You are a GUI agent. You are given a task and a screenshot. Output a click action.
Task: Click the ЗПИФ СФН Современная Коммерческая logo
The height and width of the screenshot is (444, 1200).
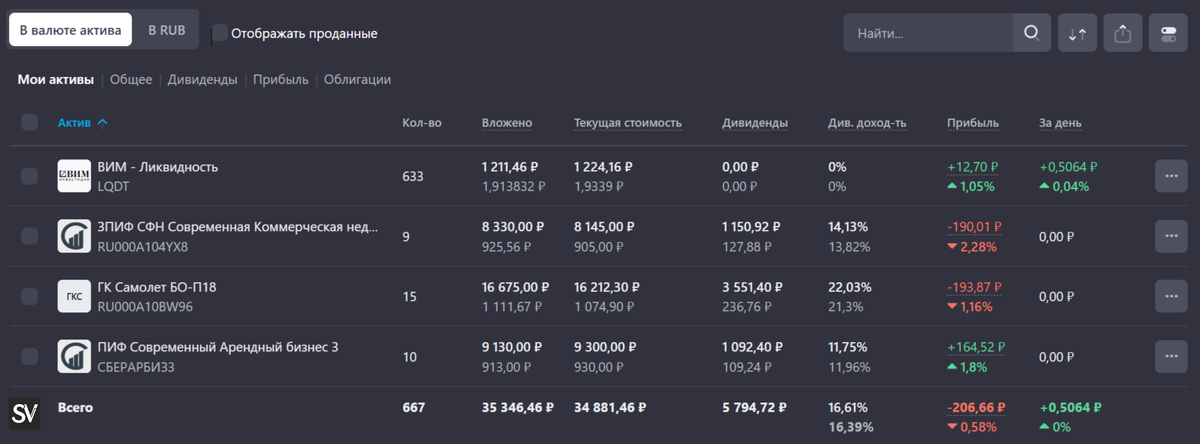[75, 236]
